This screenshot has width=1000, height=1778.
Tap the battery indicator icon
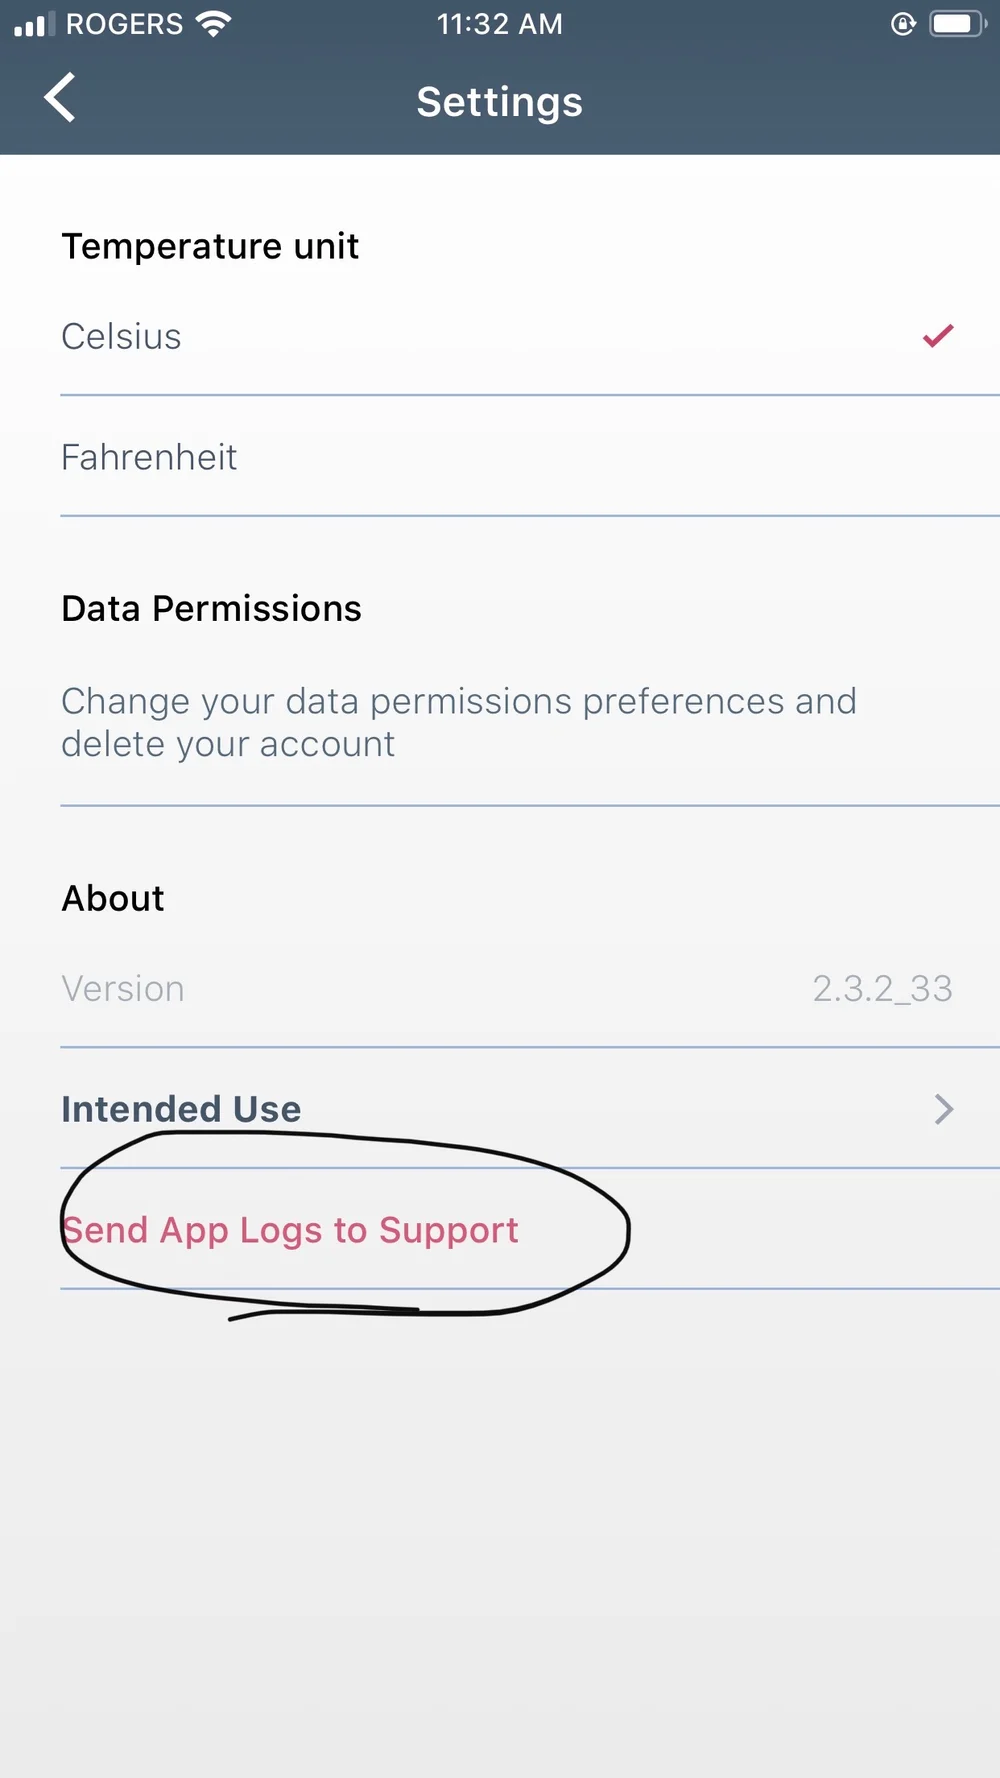point(957,24)
